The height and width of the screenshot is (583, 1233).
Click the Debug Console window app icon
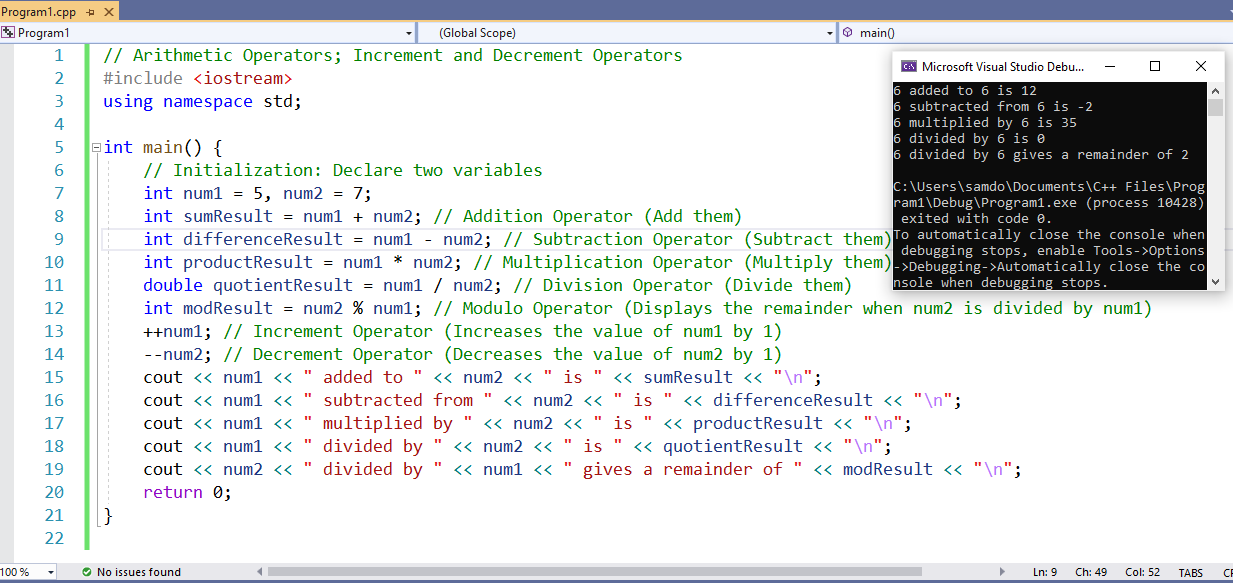909,67
